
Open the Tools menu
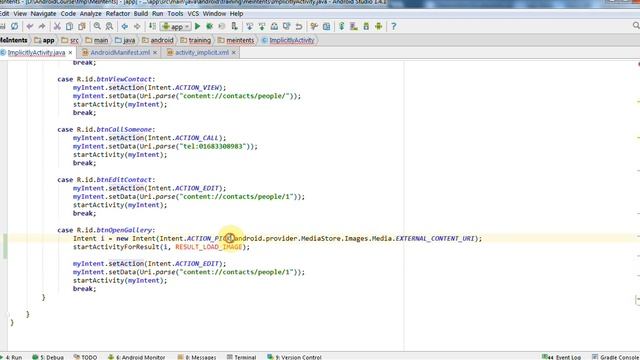pyautogui.click(x=175, y=13)
